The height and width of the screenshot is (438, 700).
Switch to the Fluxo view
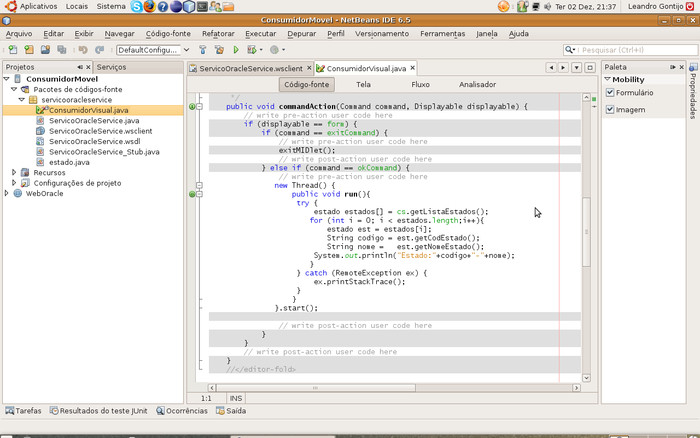pyautogui.click(x=421, y=84)
